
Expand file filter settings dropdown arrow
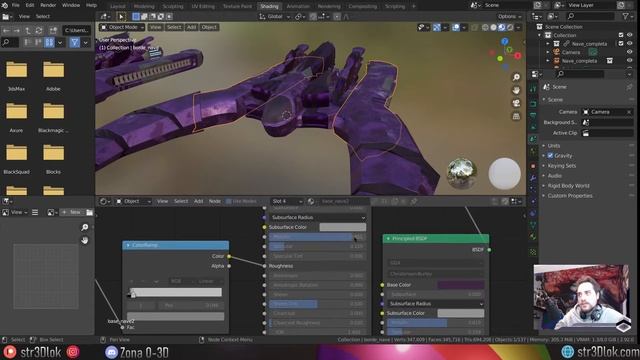coord(85,42)
